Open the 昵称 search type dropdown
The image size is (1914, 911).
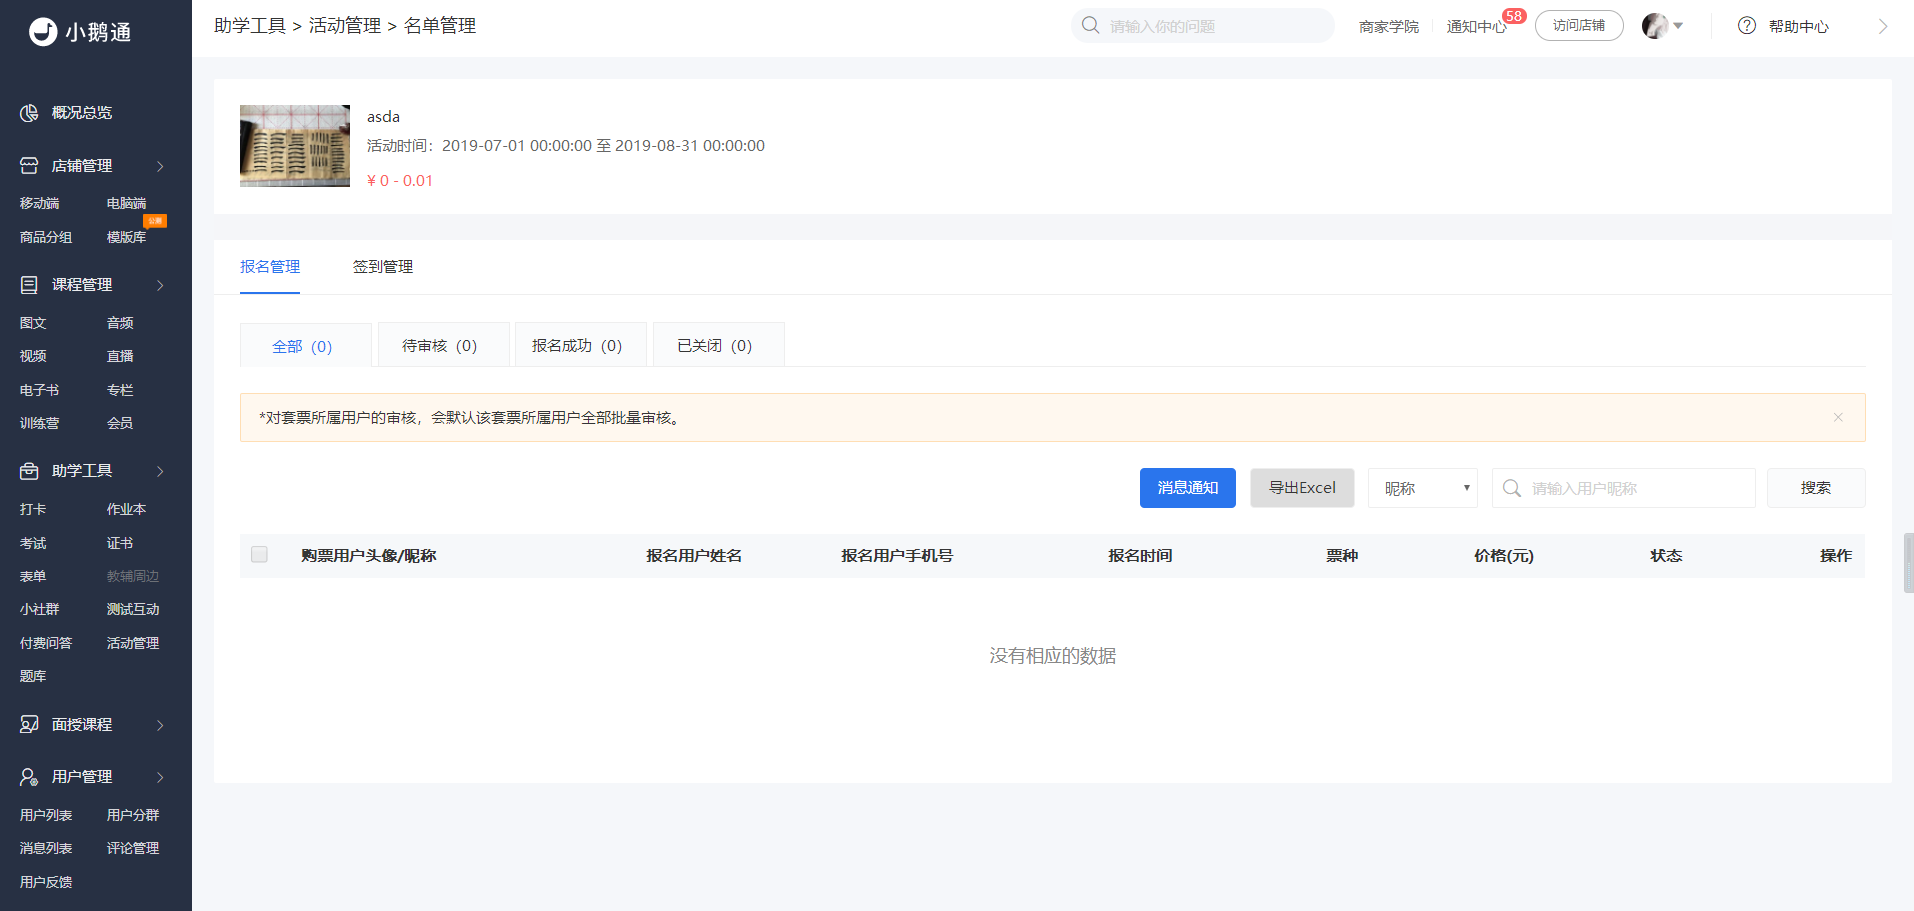point(1422,488)
